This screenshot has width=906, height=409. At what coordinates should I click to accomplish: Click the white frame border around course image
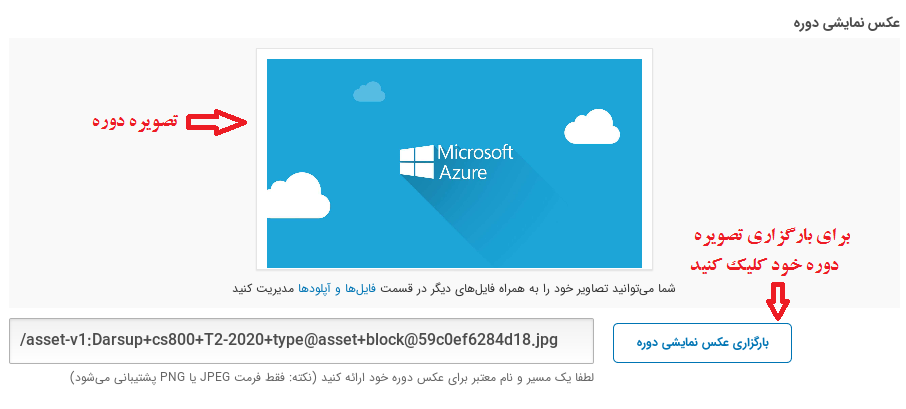[x=454, y=53]
